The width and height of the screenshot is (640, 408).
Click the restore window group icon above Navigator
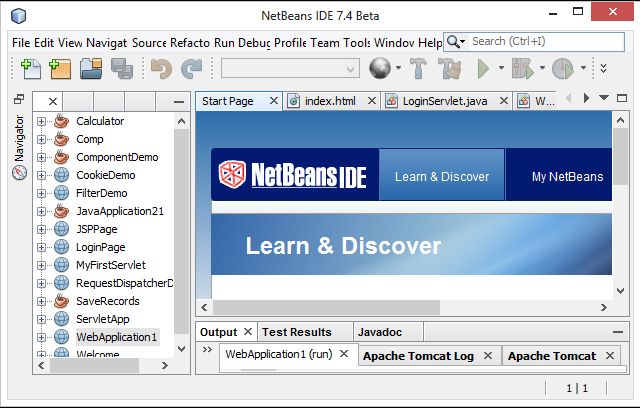coord(19,99)
